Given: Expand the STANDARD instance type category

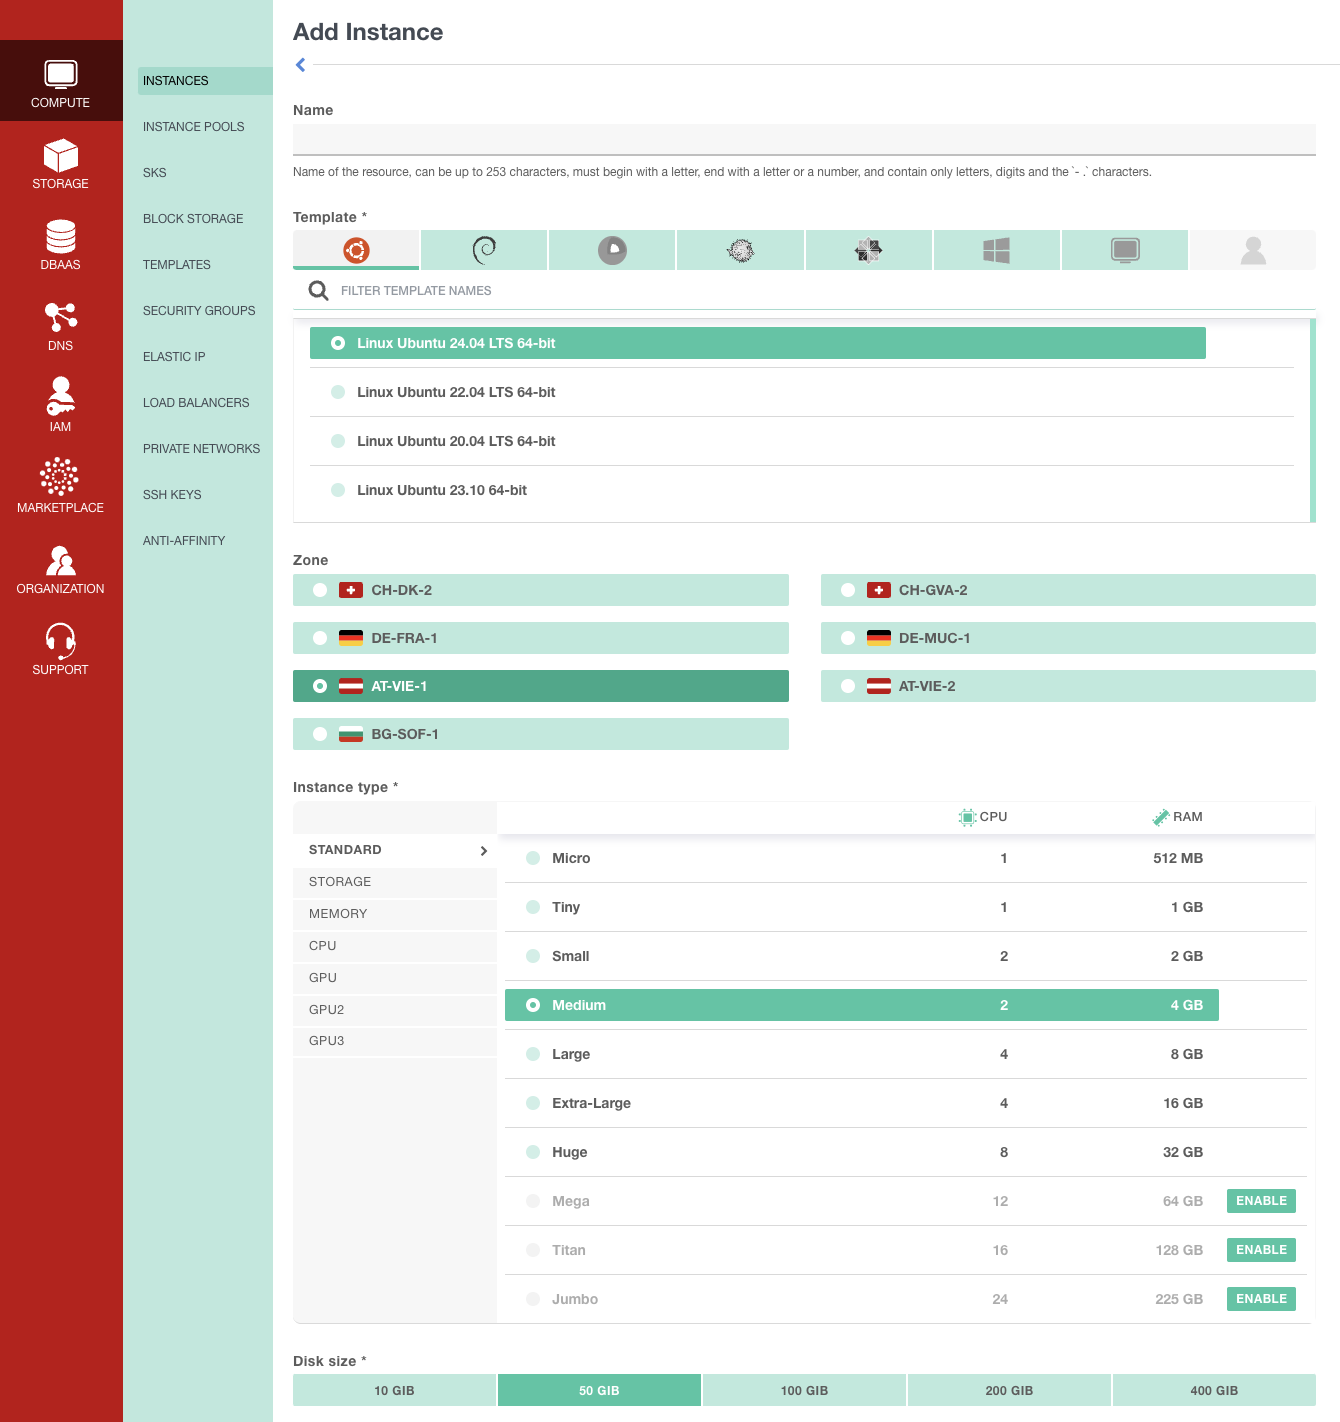Looking at the screenshot, I should 394,850.
